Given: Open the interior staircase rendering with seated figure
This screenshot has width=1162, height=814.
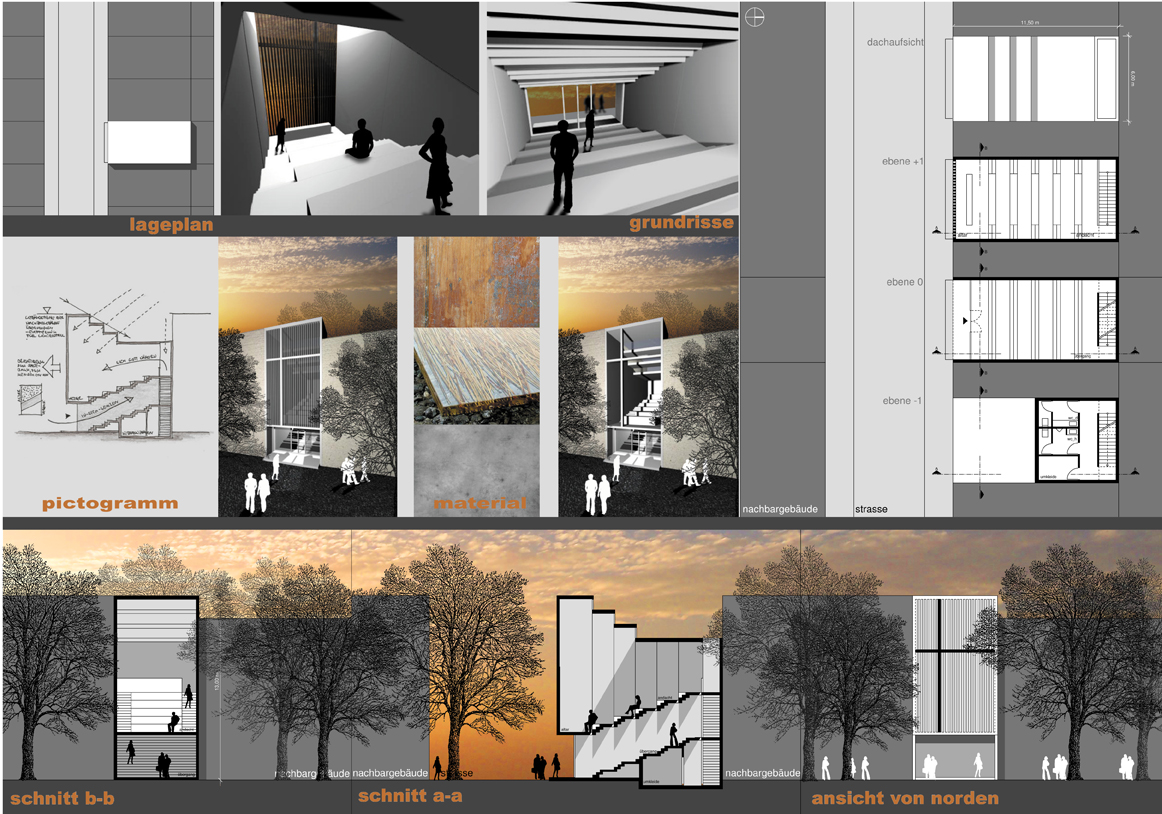Looking at the screenshot, I should pyautogui.click(x=350, y=108).
